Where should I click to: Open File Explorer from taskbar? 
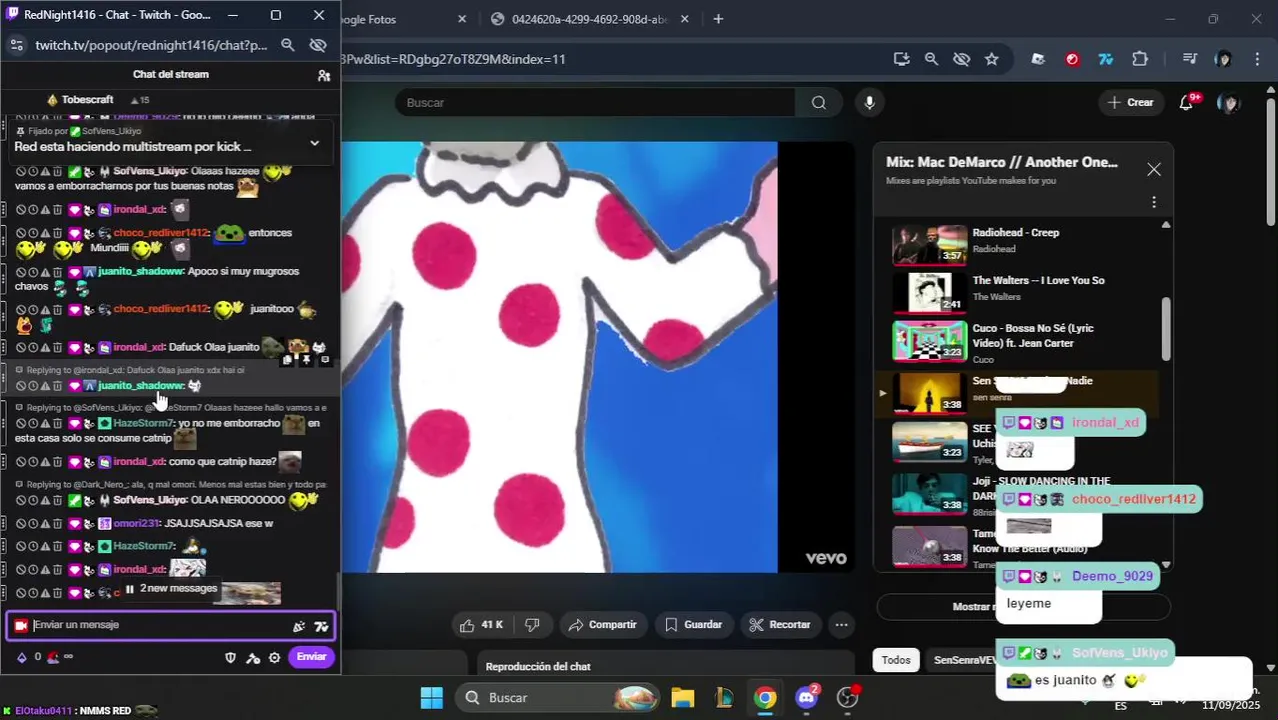tap(682, 697)
